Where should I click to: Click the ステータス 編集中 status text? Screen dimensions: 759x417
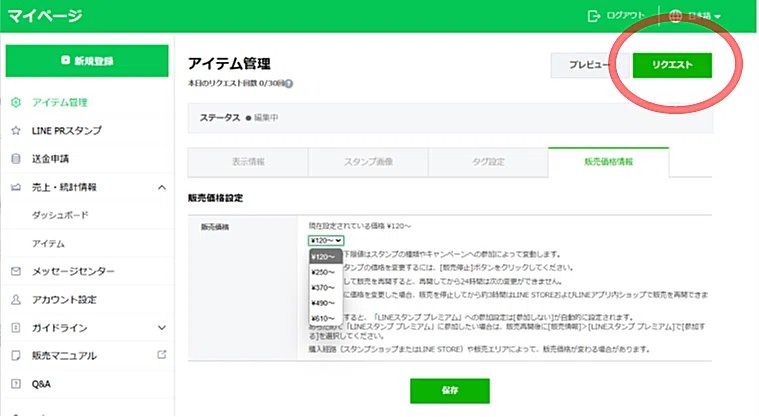[239, 118]
